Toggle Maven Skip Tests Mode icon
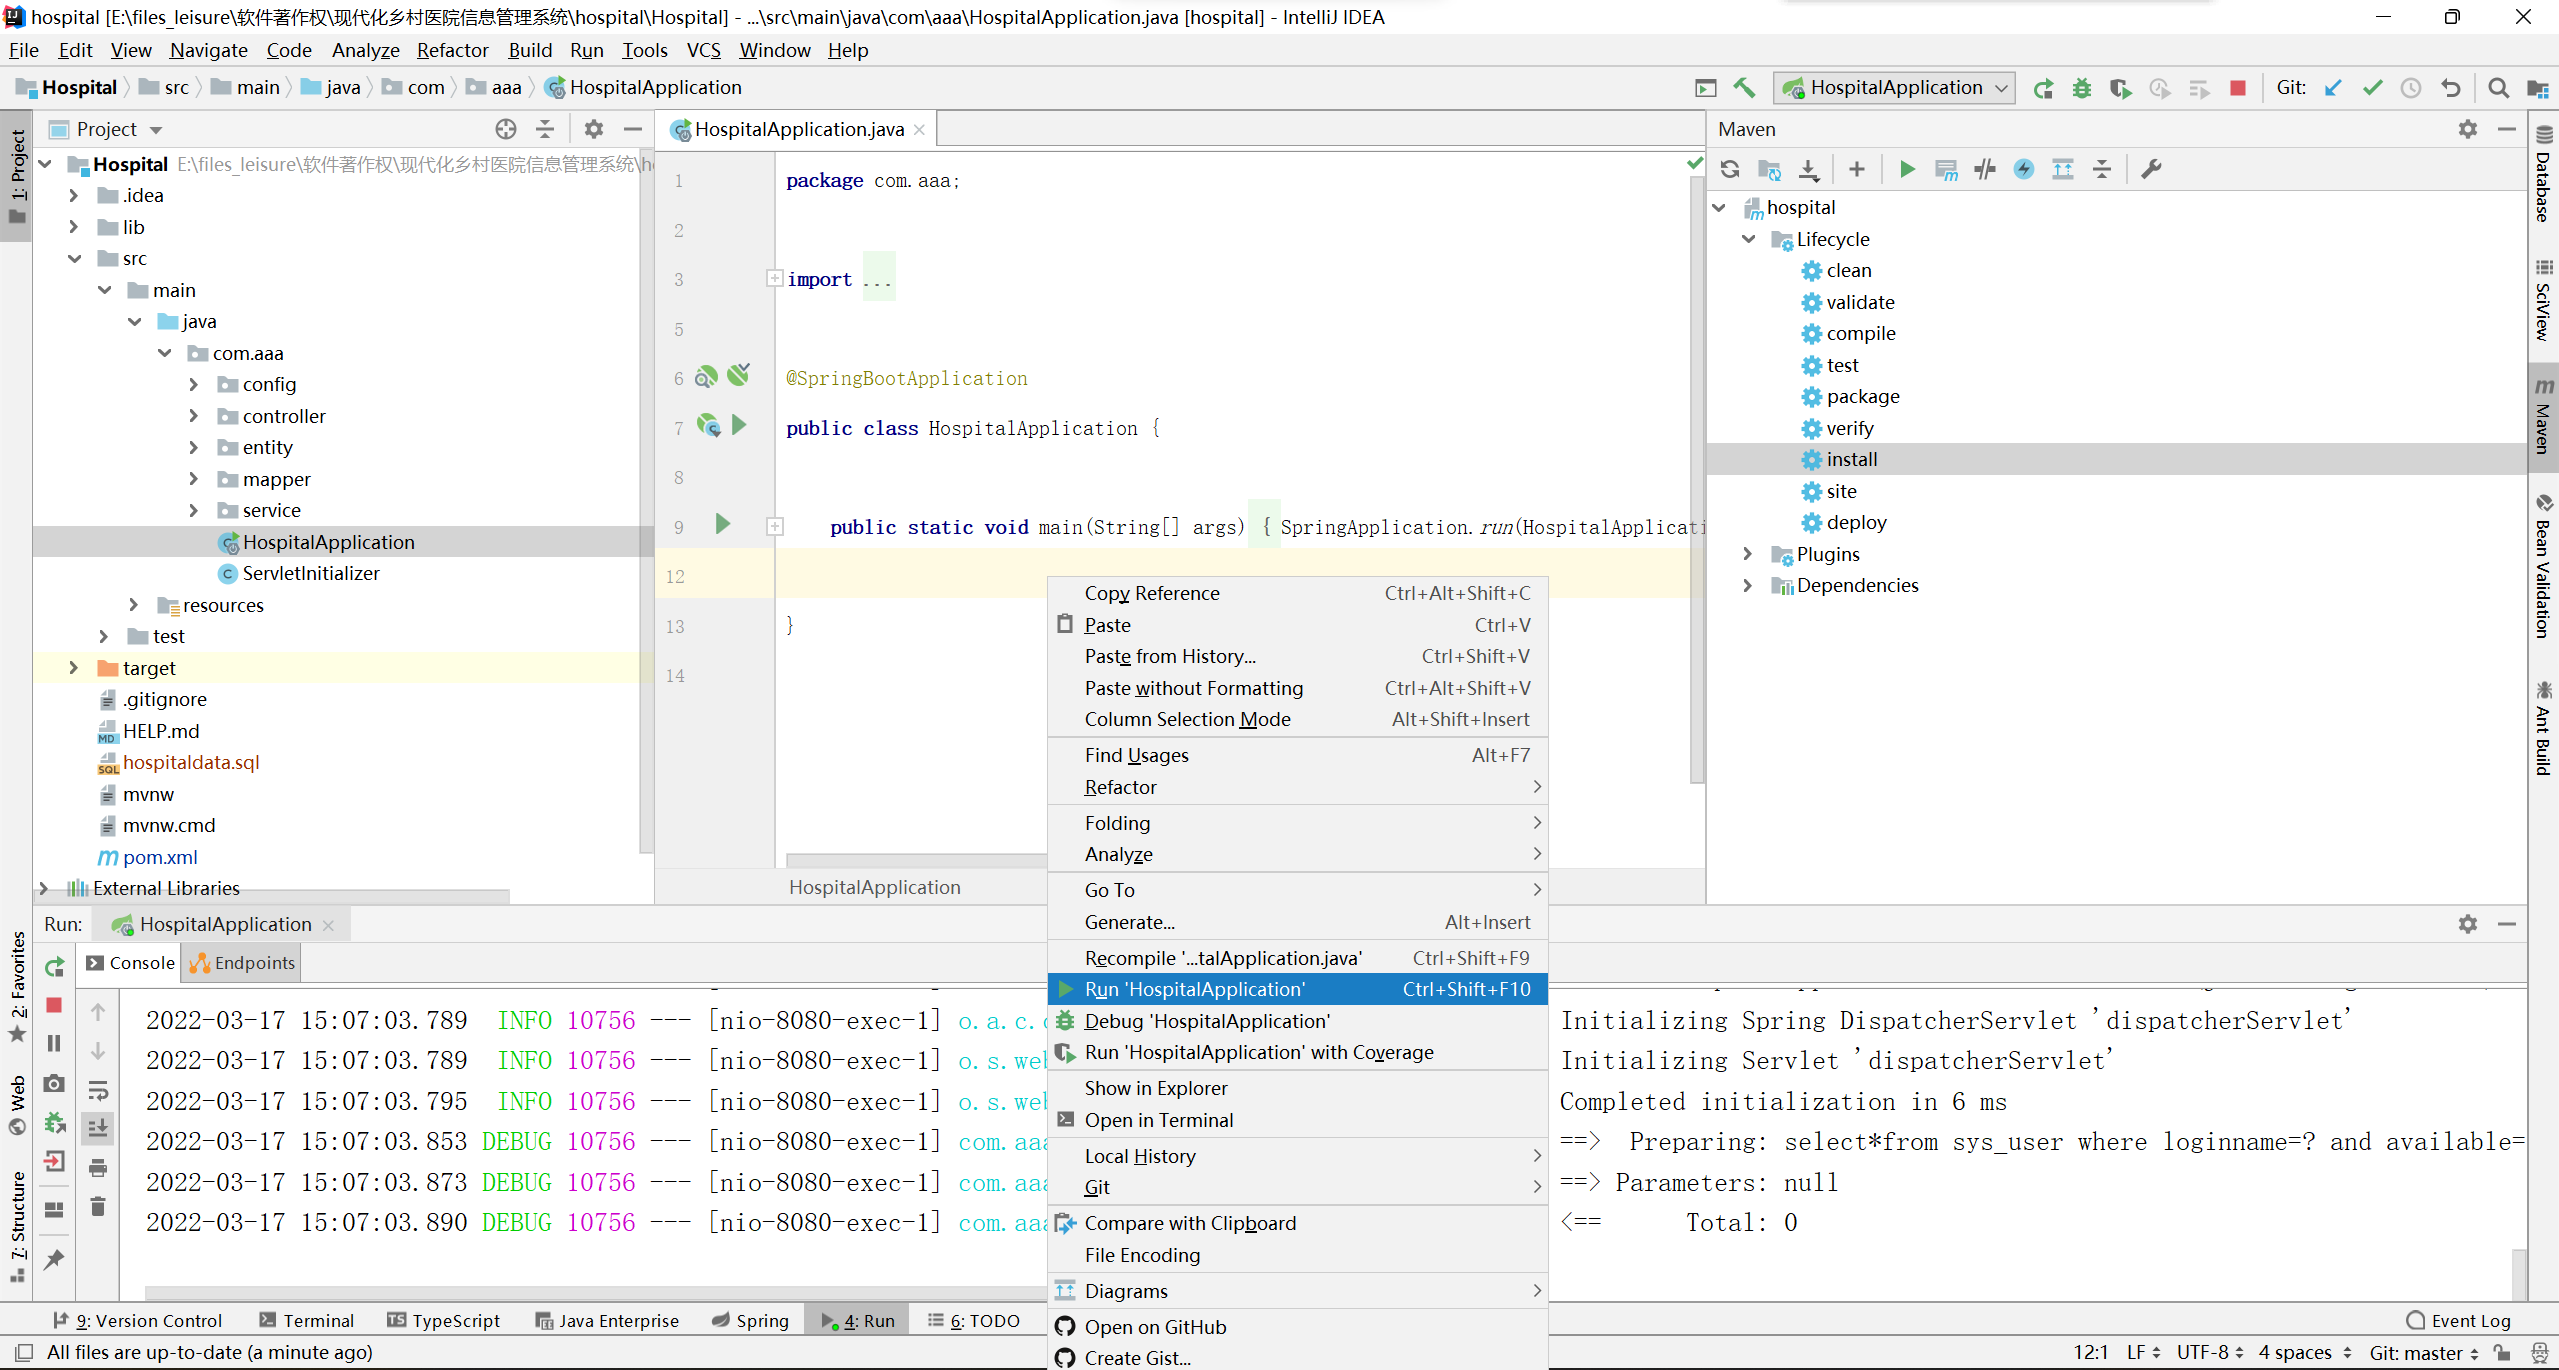Image resolution: width=2559 pixels, height=1370 pixels. (2024, 169)
